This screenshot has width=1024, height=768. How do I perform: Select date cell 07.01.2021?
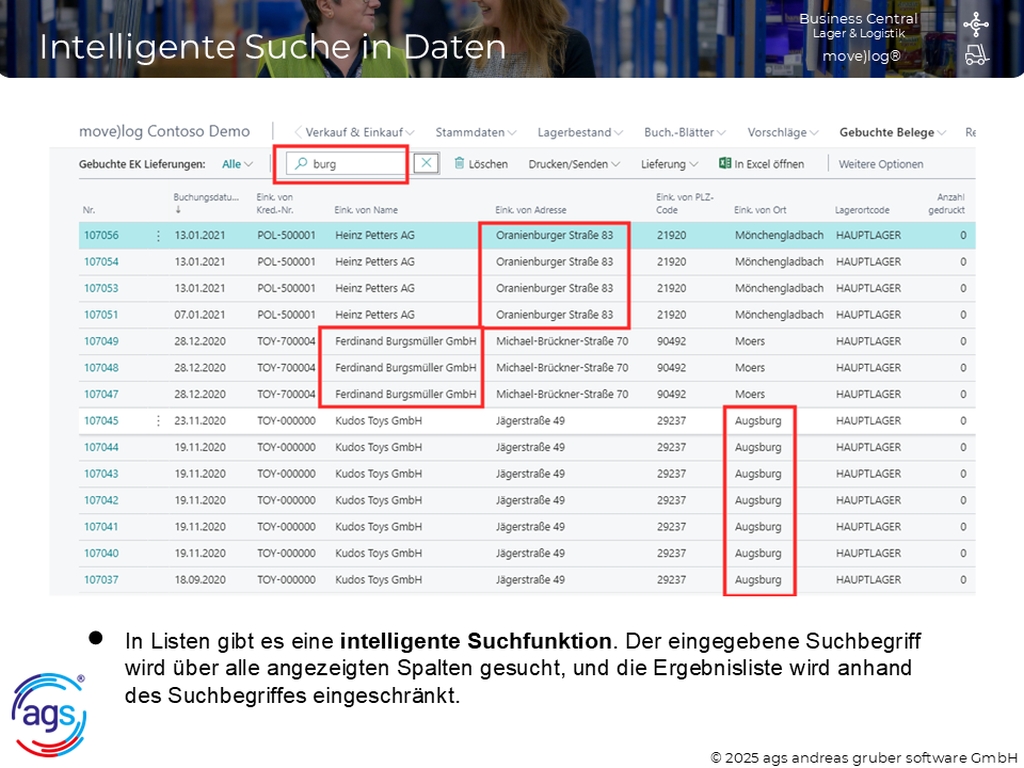[x=200, y=315]
